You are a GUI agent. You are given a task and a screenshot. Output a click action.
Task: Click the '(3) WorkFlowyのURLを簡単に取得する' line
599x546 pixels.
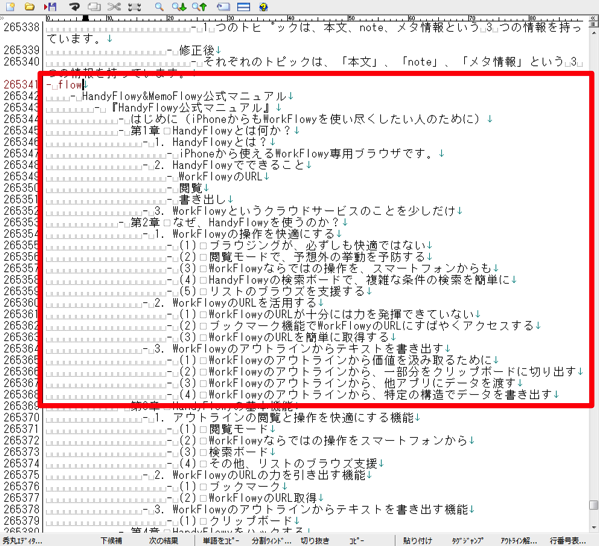pos(284,337)
